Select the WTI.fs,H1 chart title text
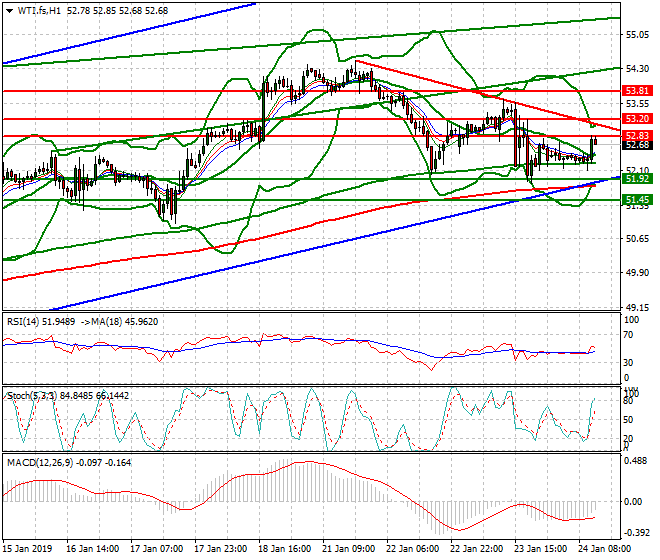This screenshot has height=560, width=660. pos(40,11)
